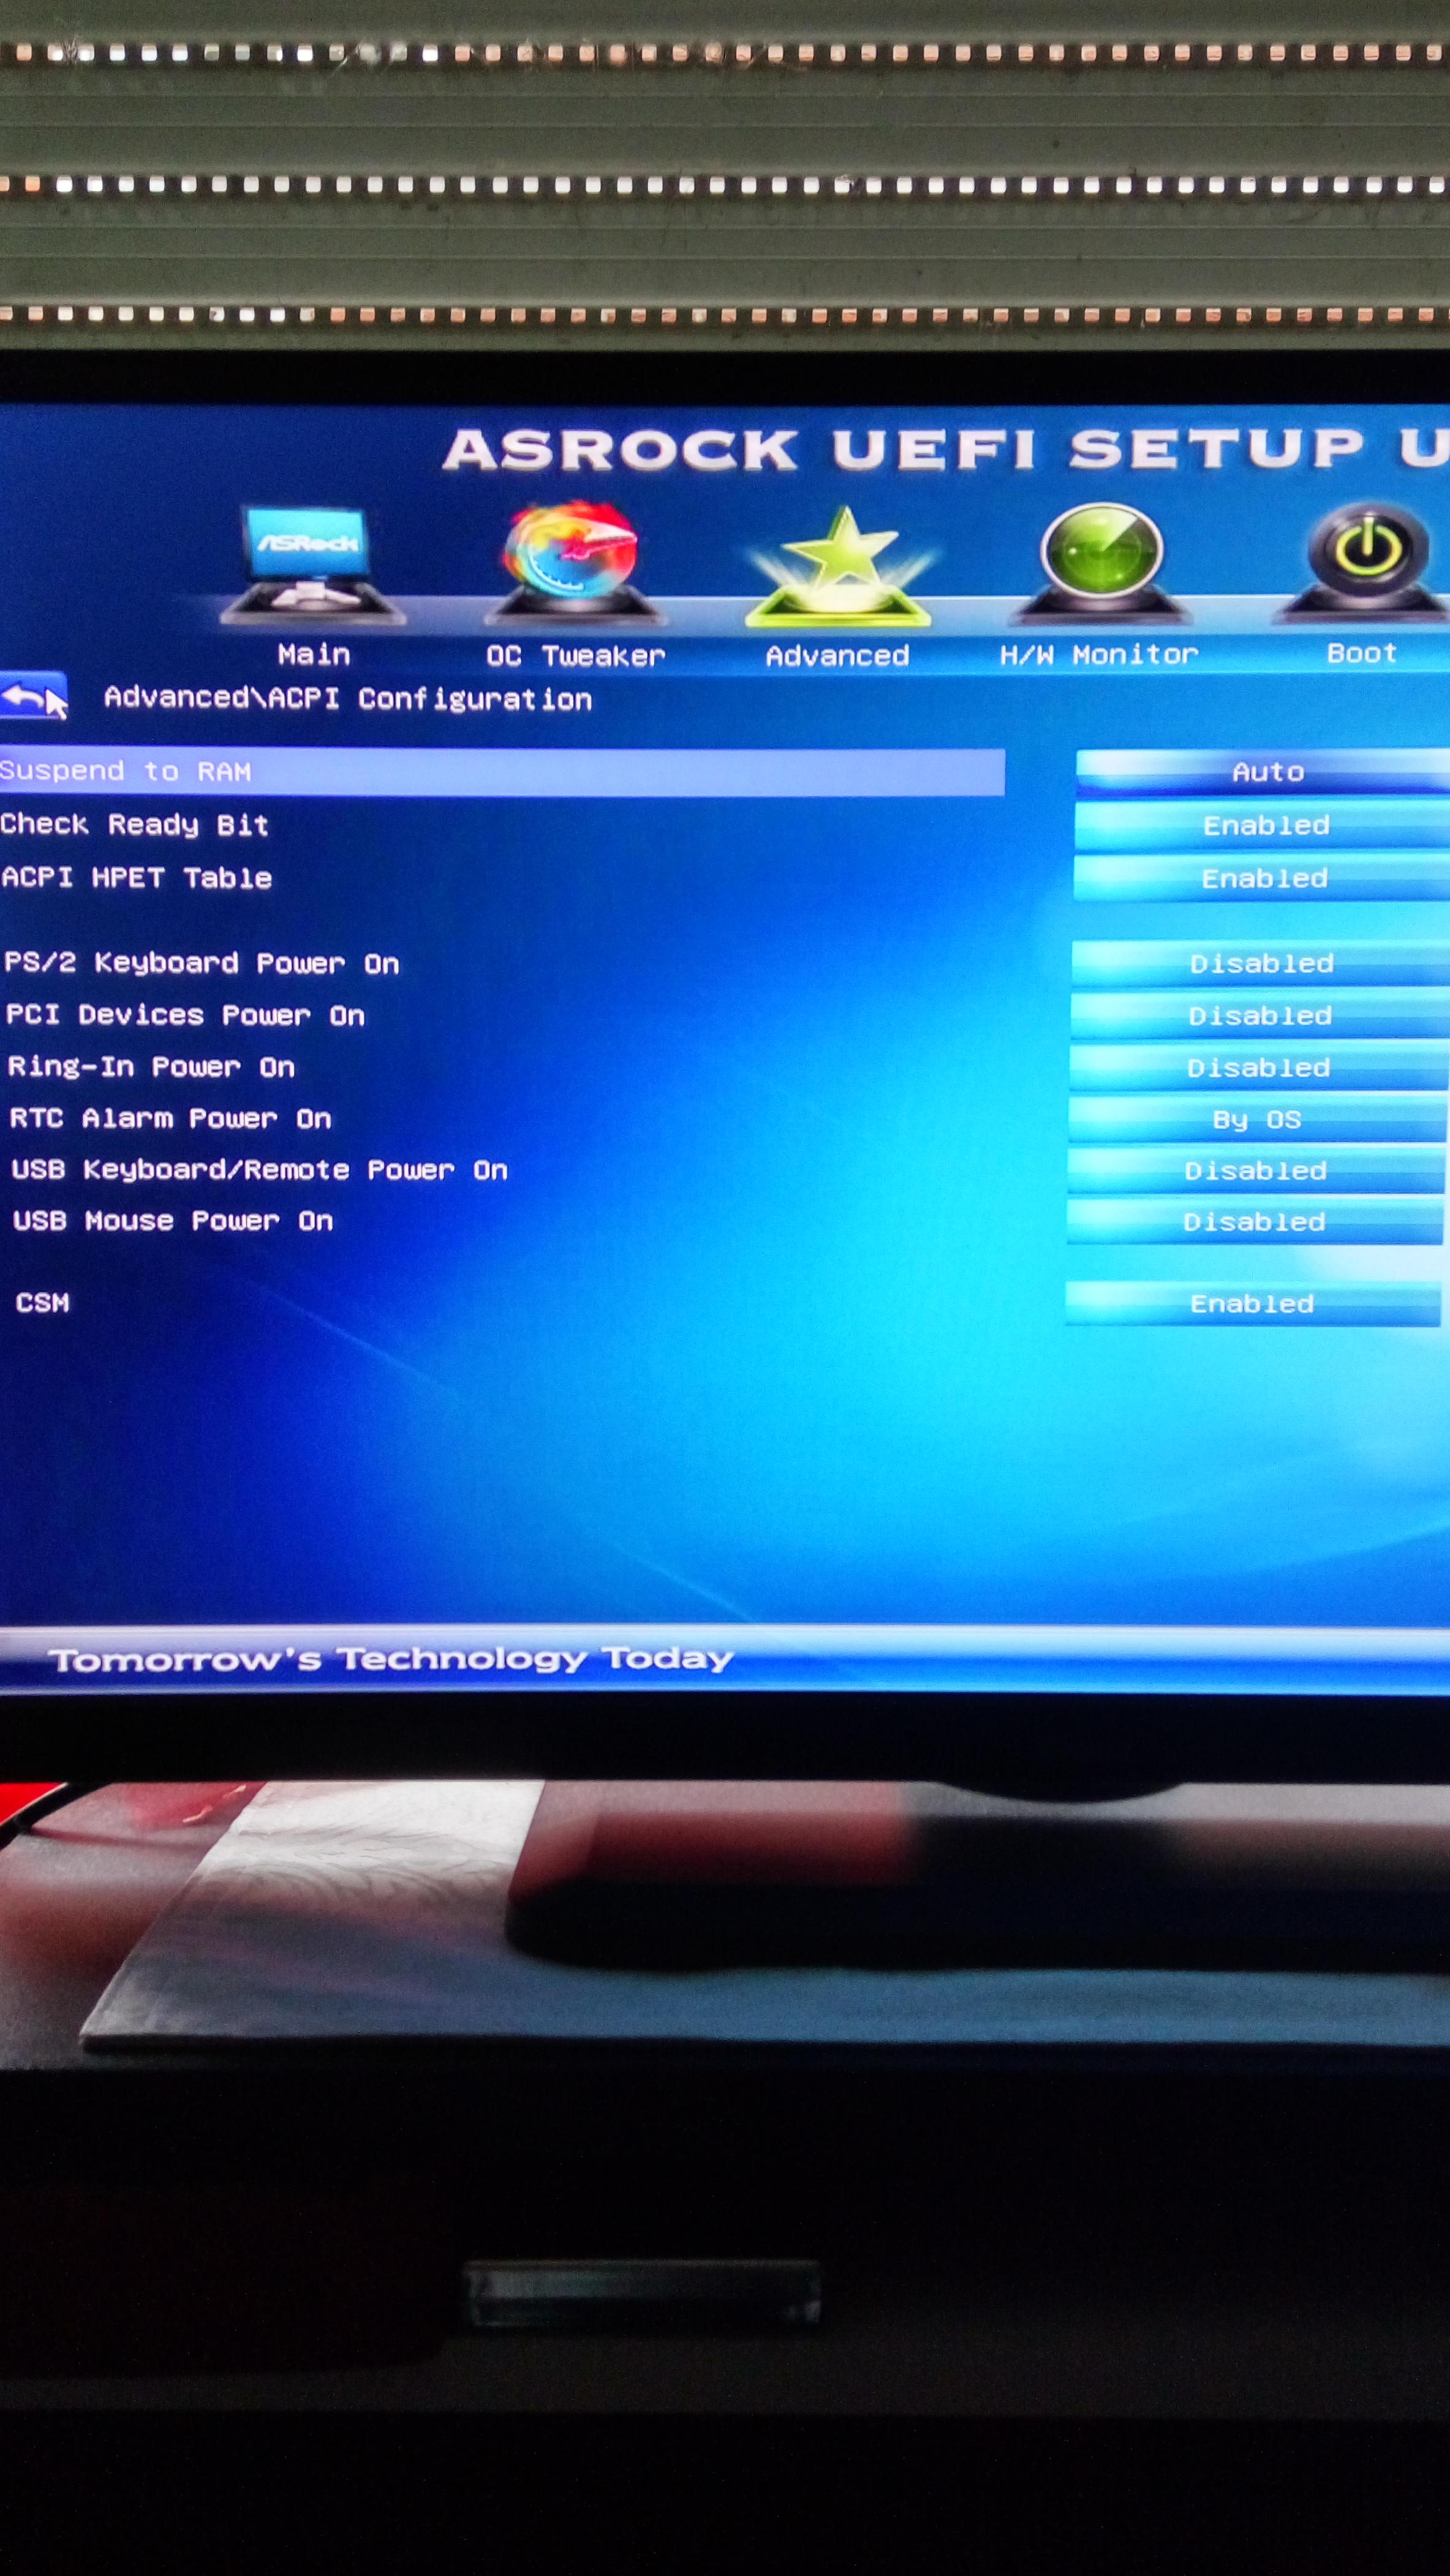
Task: Change USB Mouse Power On value
Action: 1254,1222
